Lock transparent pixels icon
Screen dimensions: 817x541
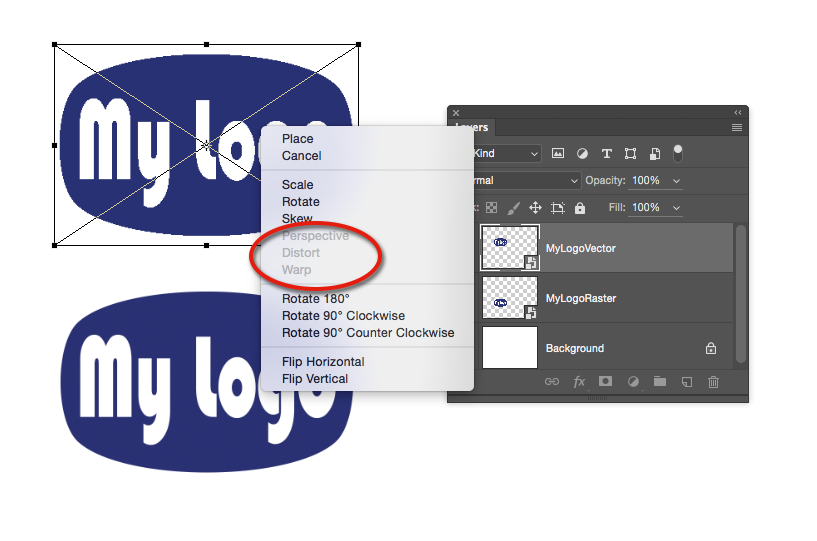coord(491,208)
